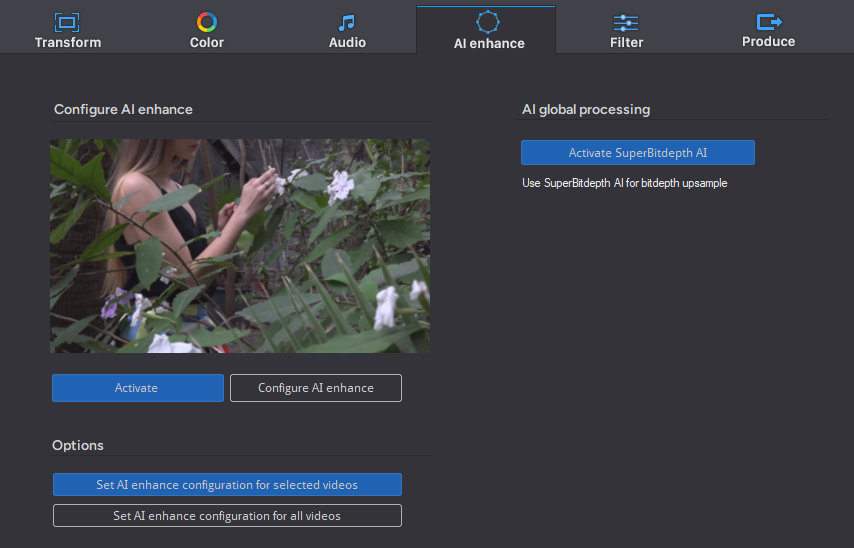
Task: Click the blue Activate button
Action: 138,388
